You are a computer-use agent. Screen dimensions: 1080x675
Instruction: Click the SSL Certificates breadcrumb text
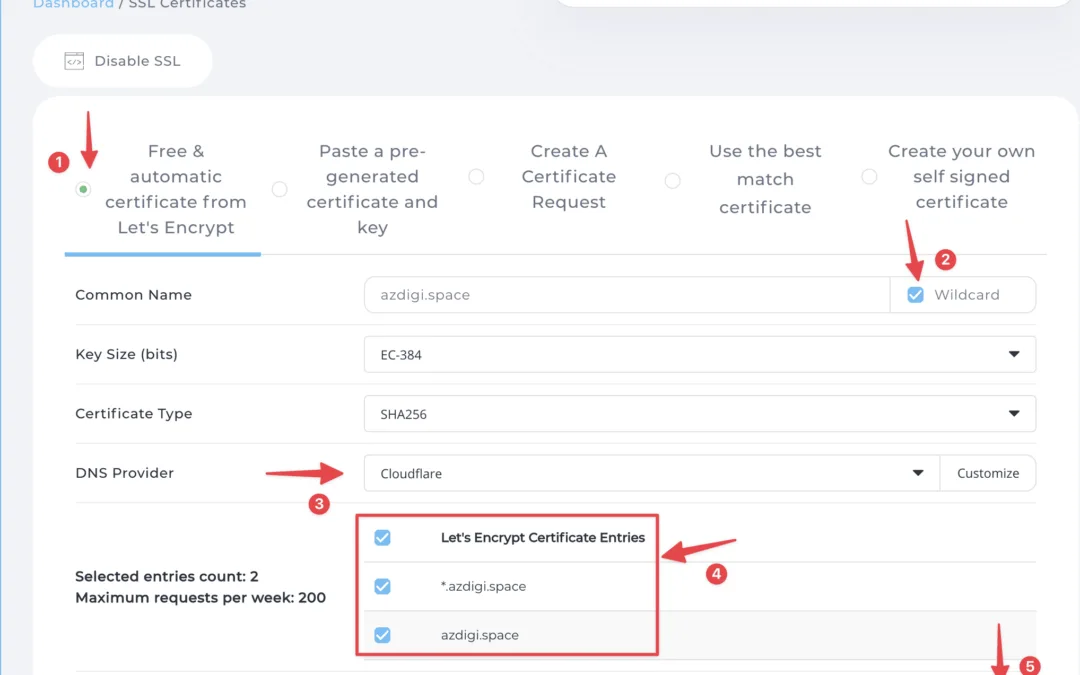[187, 4]
